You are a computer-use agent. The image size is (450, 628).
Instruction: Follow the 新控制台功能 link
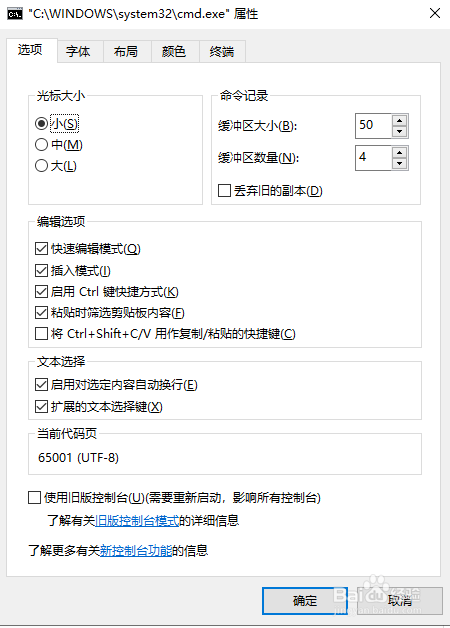point(136,550)
